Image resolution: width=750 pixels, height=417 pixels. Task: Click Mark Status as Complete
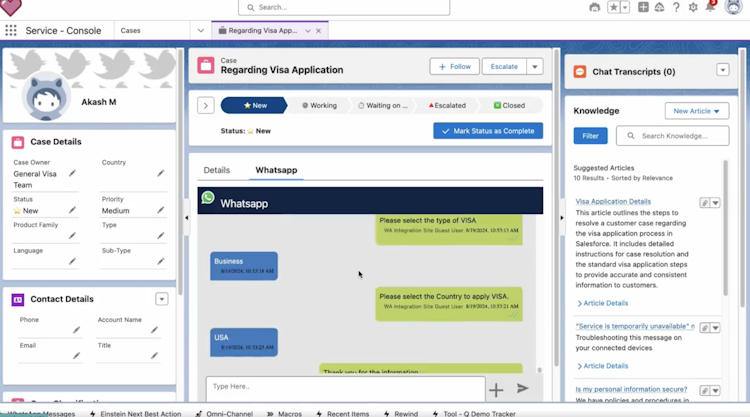pos(488,131)
